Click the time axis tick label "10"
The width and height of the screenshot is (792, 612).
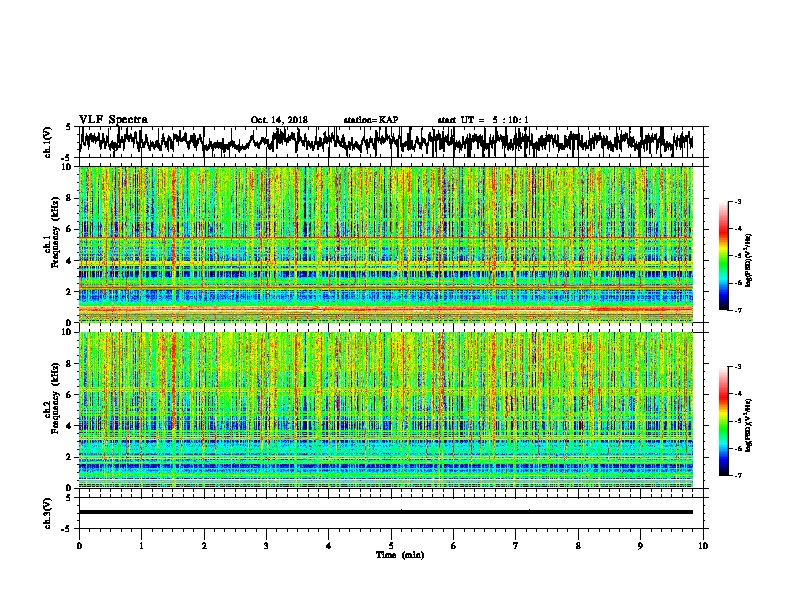(703, 546)
